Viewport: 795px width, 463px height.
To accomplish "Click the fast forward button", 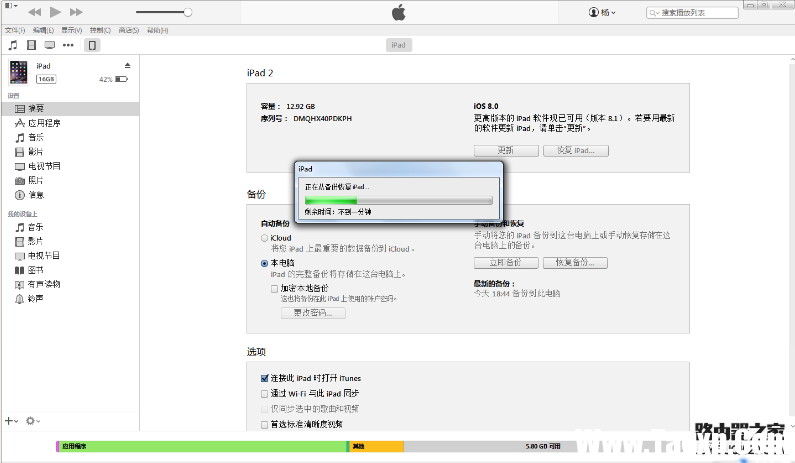I will (x=76, y=12).
